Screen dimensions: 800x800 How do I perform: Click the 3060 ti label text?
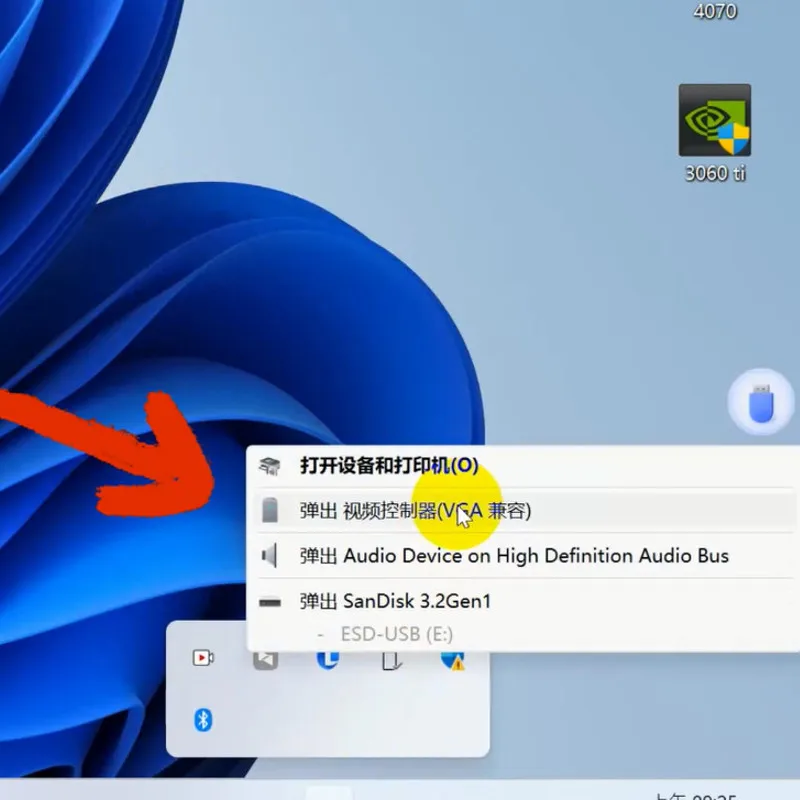click(x=715, y=173)
